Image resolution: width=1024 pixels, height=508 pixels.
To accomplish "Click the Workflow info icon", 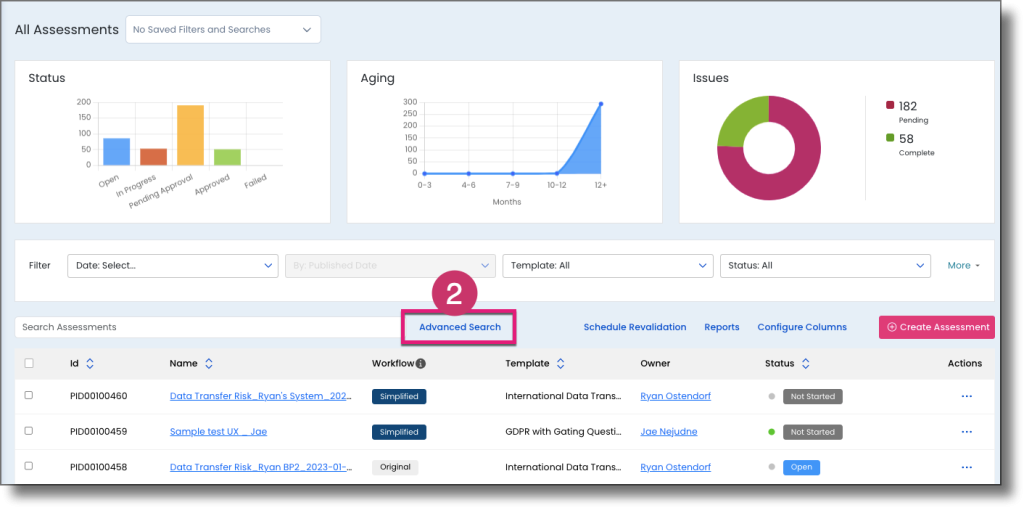I will [421, 364].
